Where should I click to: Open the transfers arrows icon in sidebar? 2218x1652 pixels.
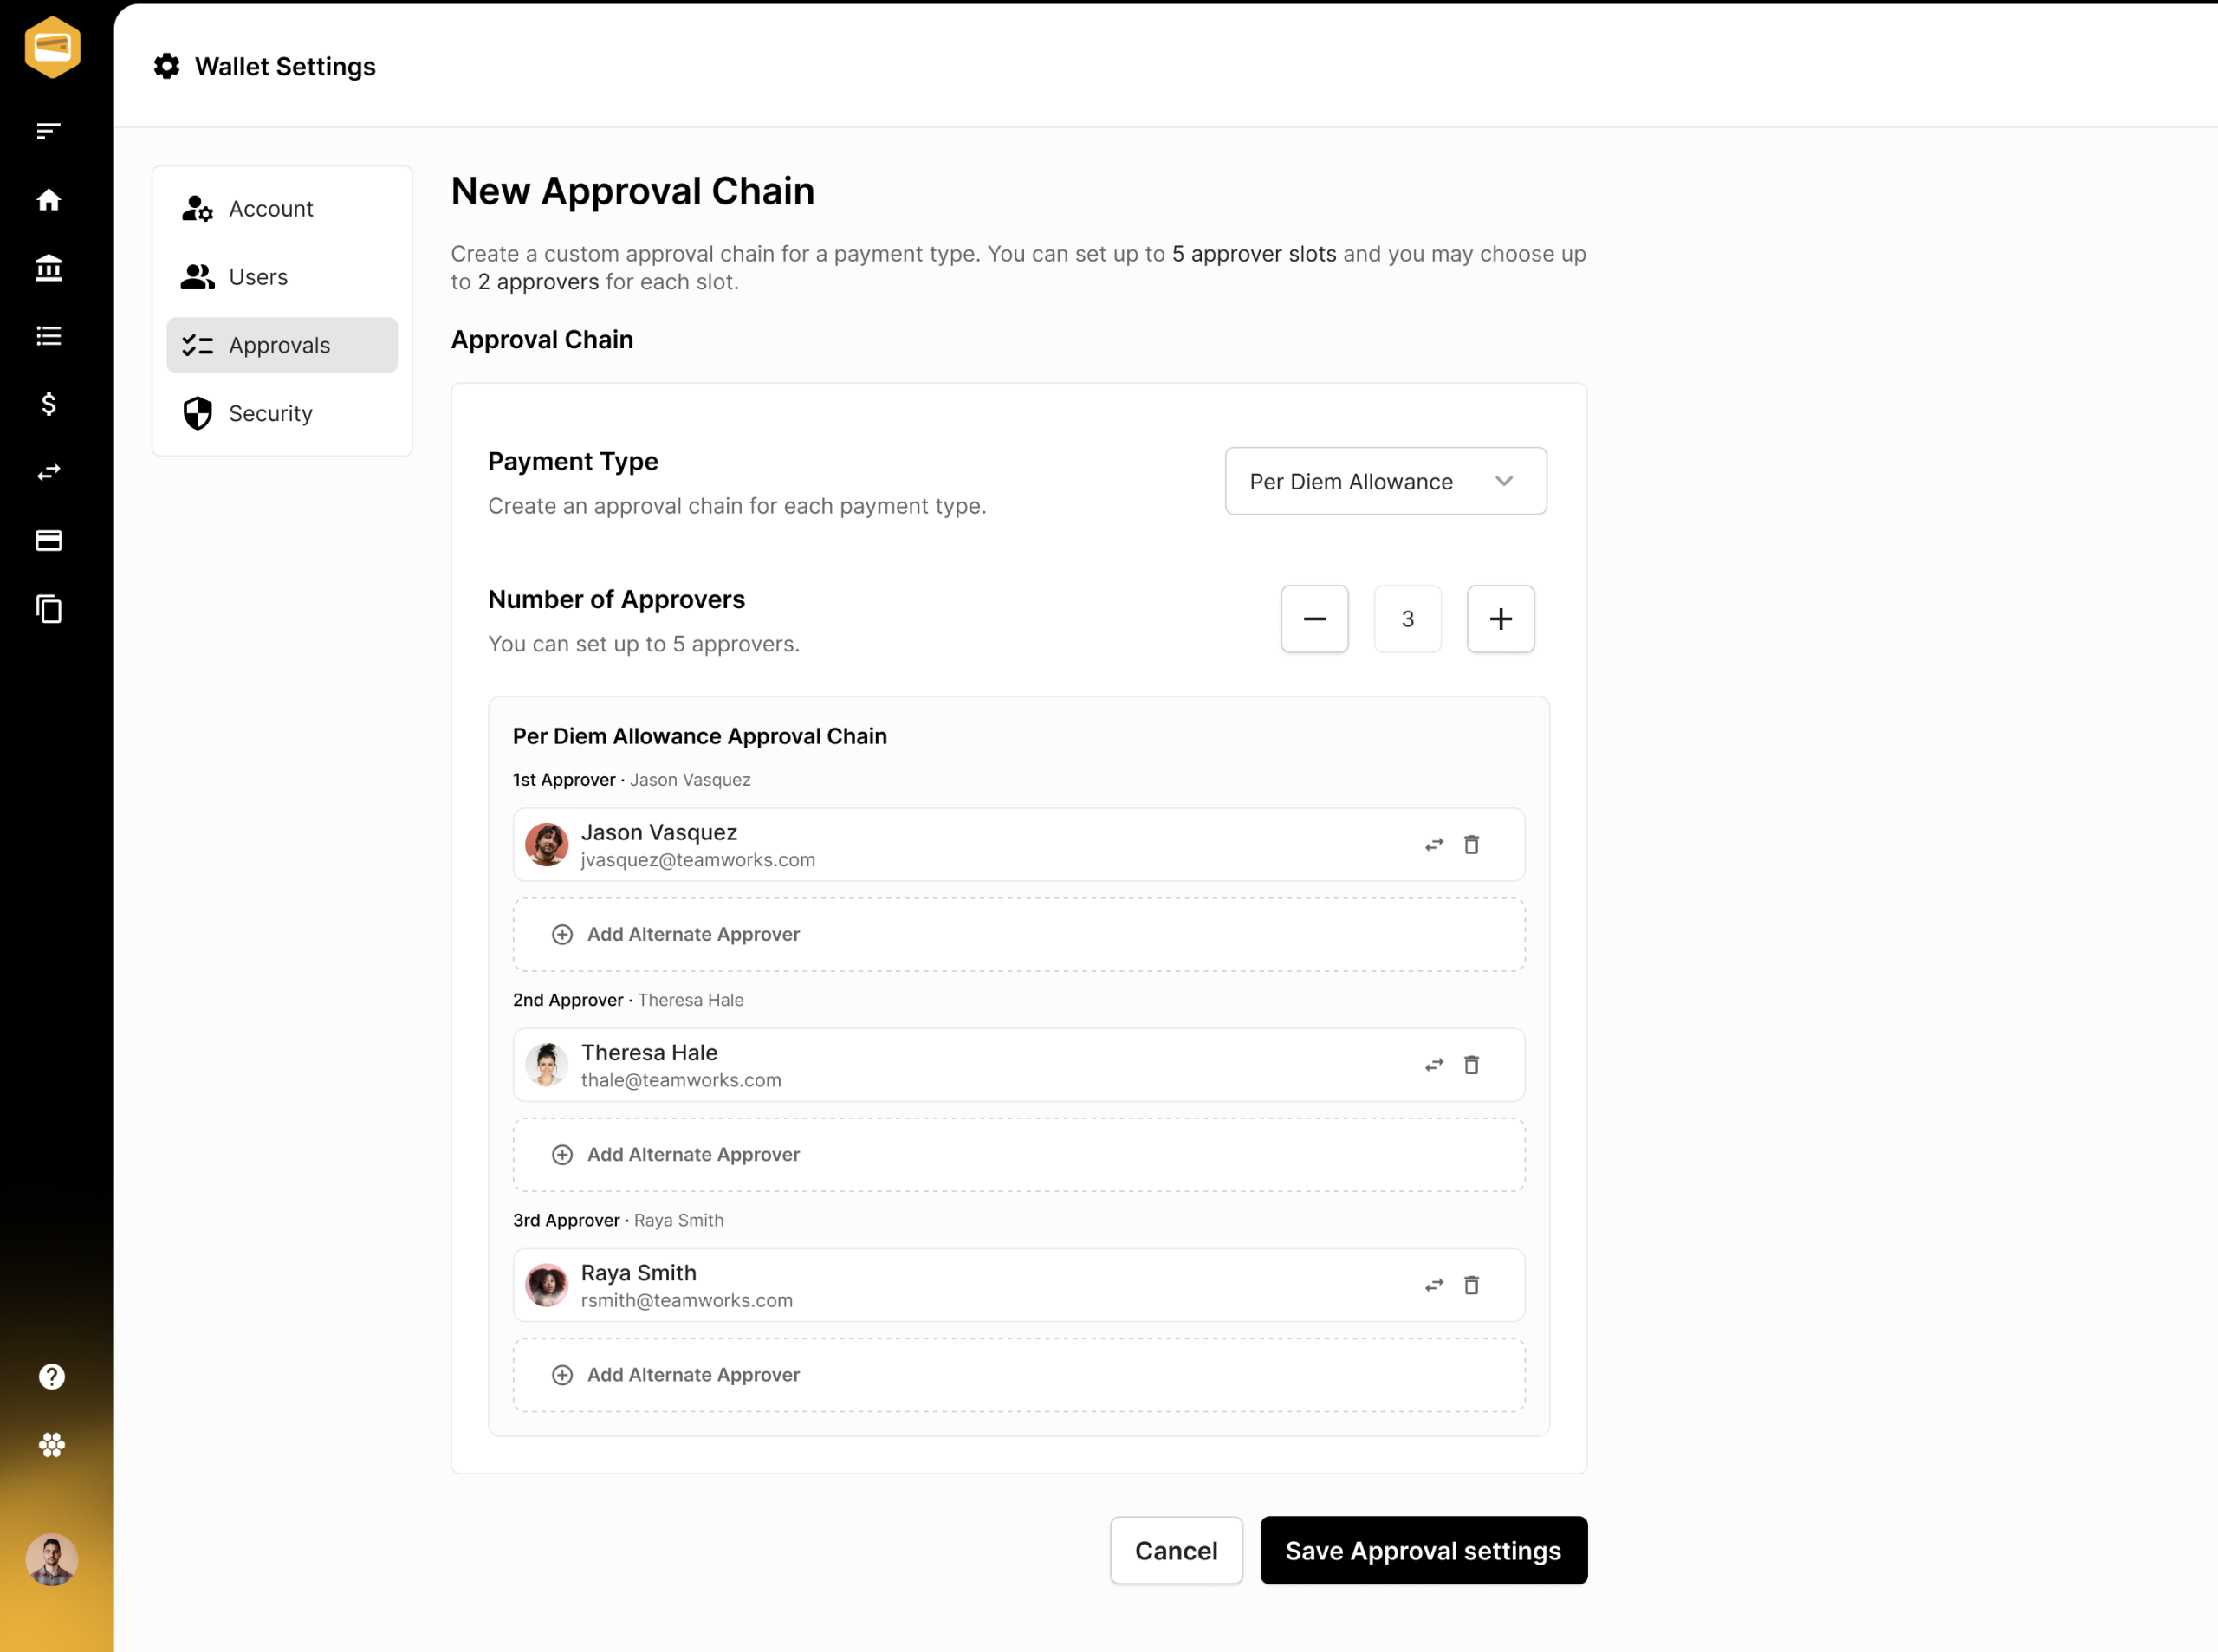click(49, 472)
